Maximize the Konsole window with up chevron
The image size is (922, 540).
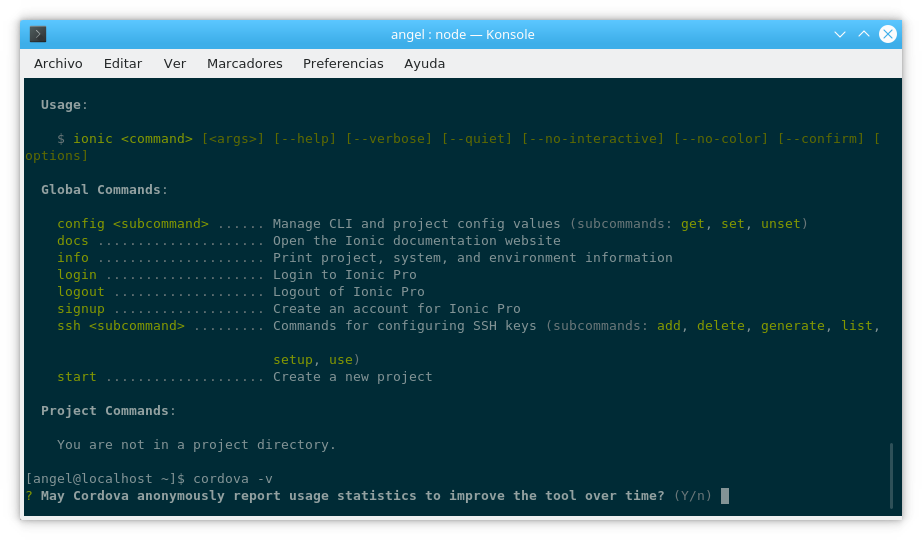(x=864, y=34)
